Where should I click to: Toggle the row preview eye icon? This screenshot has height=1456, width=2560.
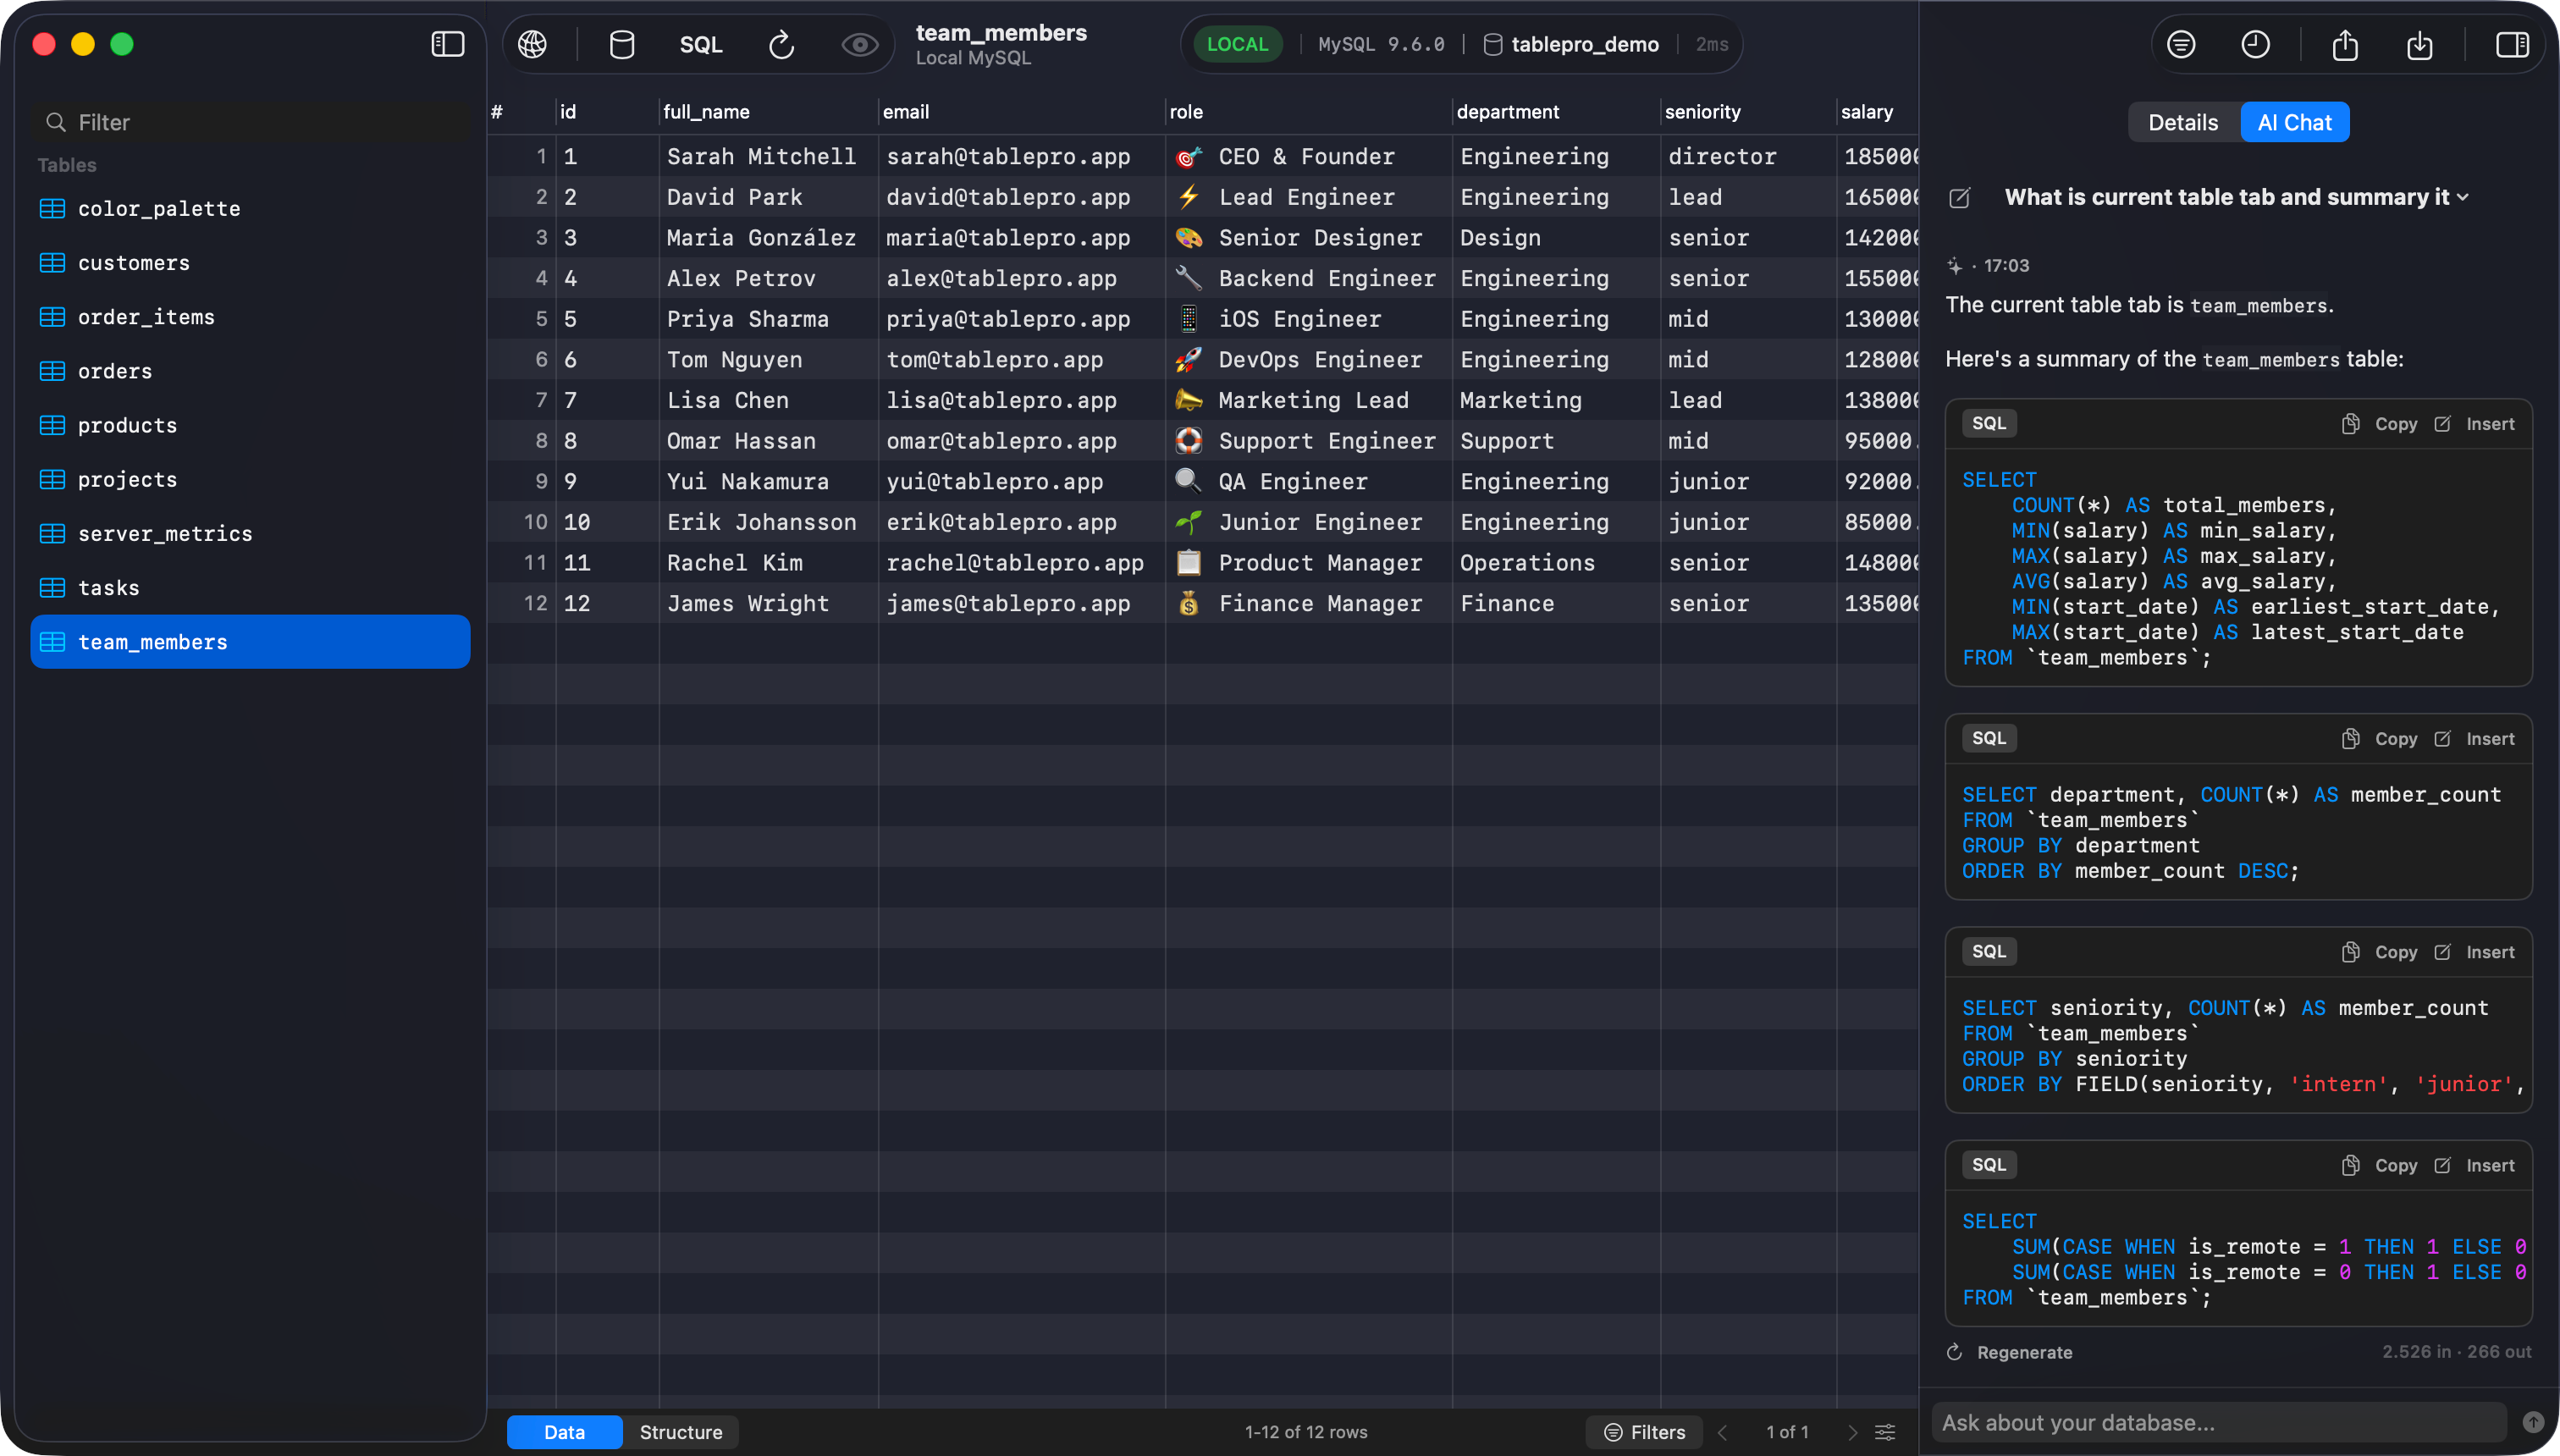click(x=858, y=44)
